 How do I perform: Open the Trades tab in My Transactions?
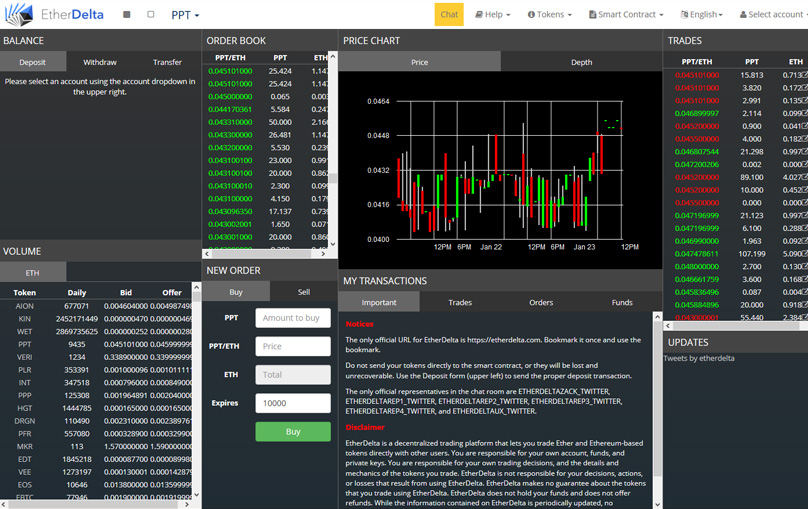click(x=460, y=302)
